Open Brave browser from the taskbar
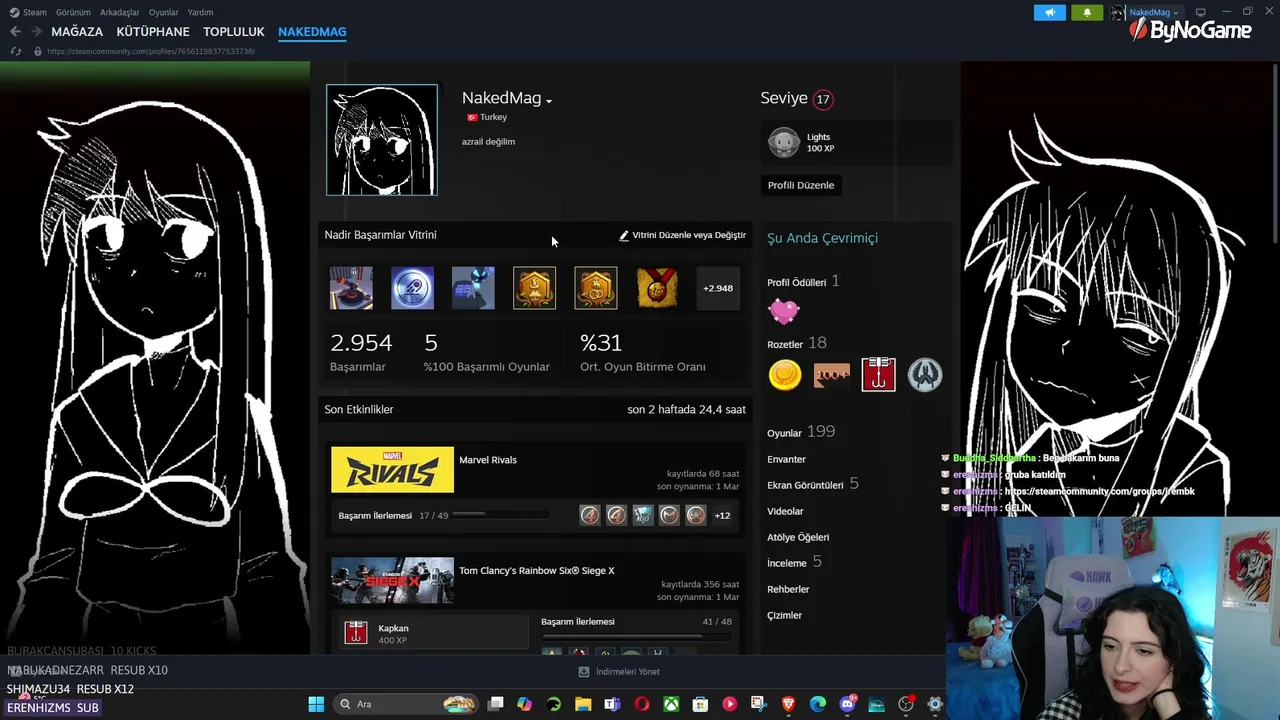This screenshot has width=1280, height=720. (x=788, y=704)
